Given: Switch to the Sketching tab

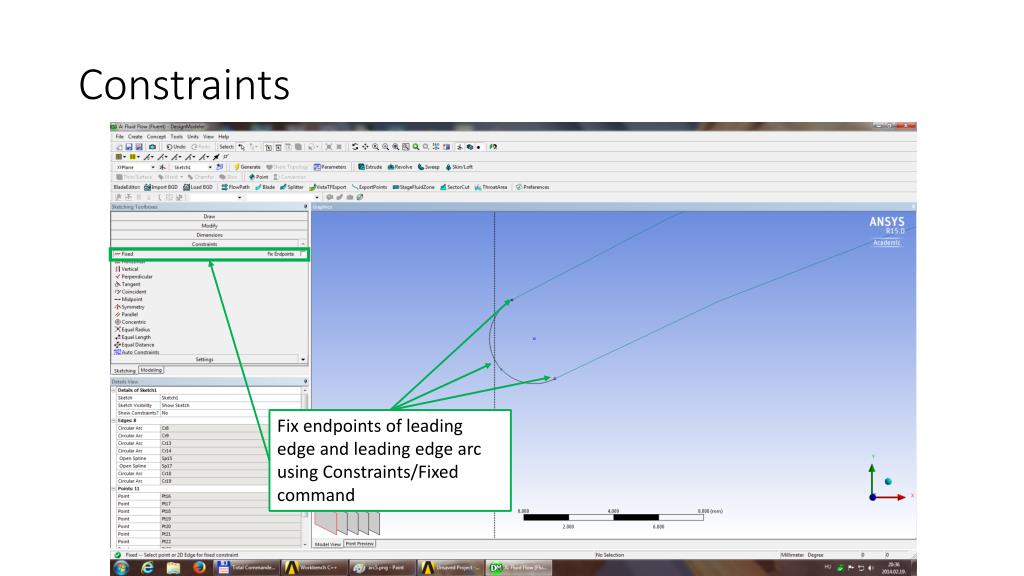Looking at the screenshot, I should [125, 370].
